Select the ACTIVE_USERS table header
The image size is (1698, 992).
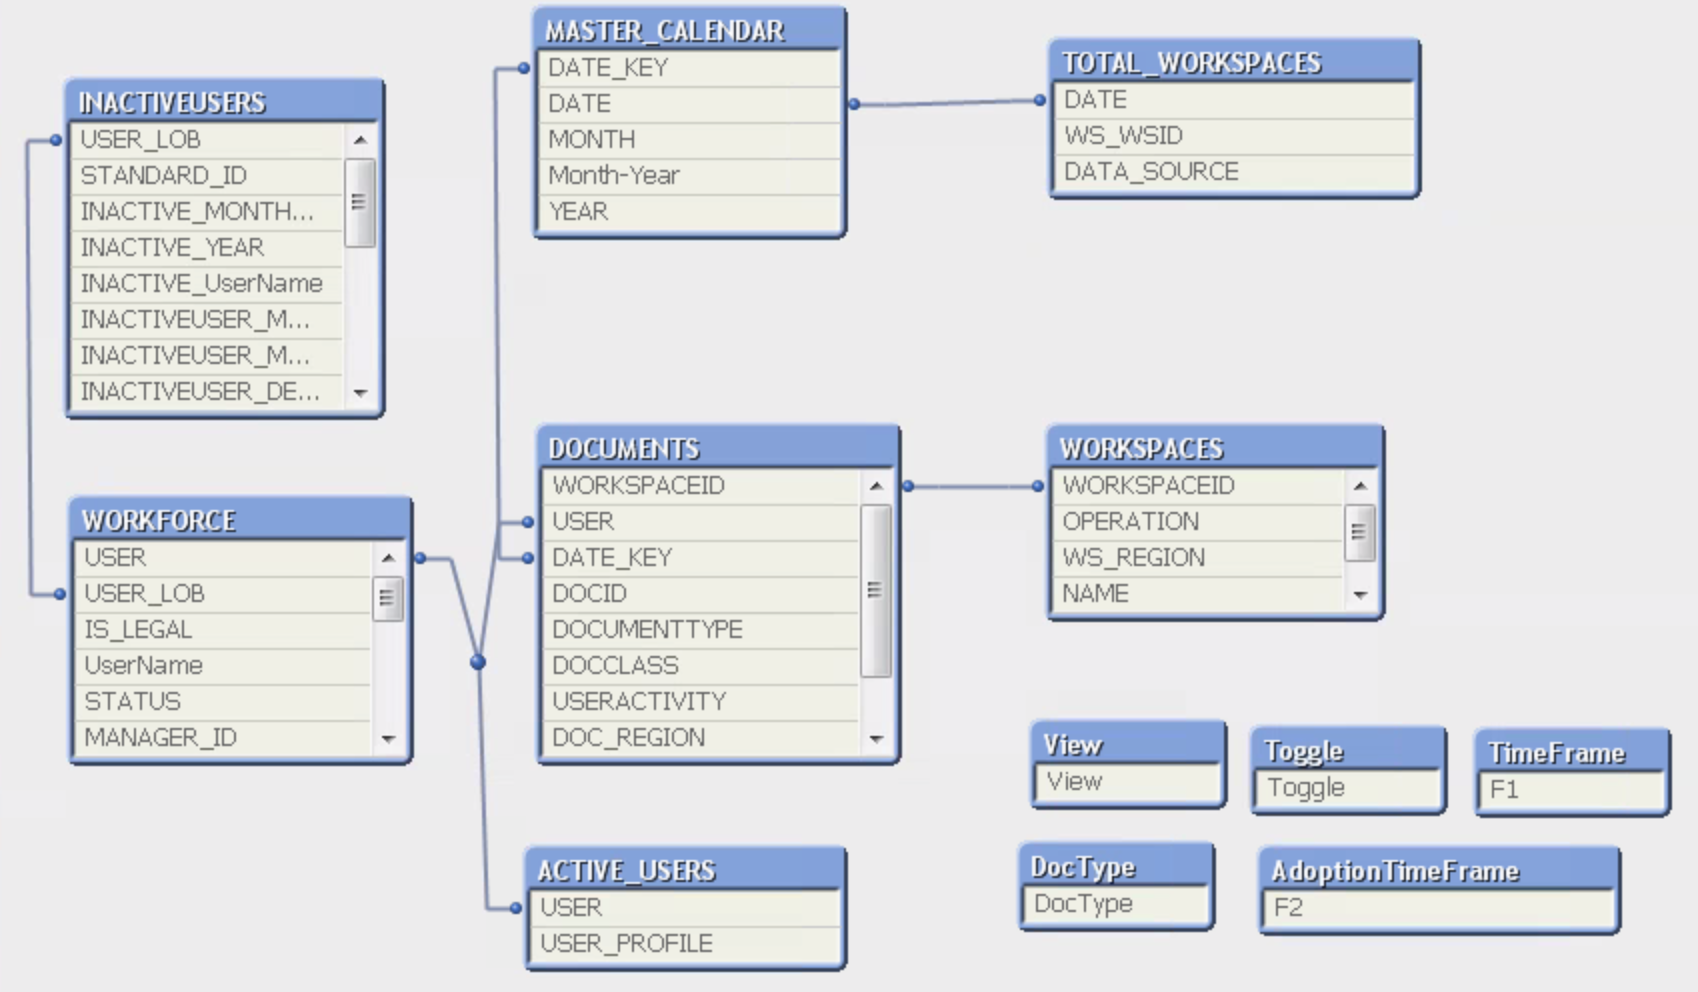tap(686, 870)
